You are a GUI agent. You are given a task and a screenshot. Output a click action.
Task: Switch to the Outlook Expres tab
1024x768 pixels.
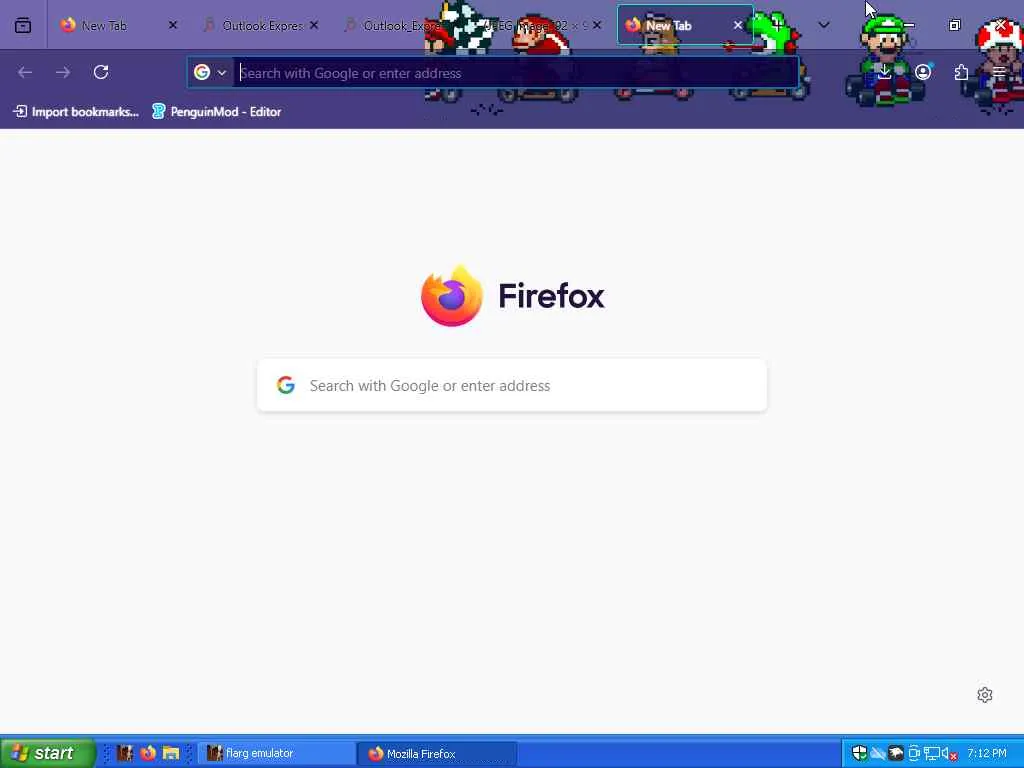pos(260,25)
